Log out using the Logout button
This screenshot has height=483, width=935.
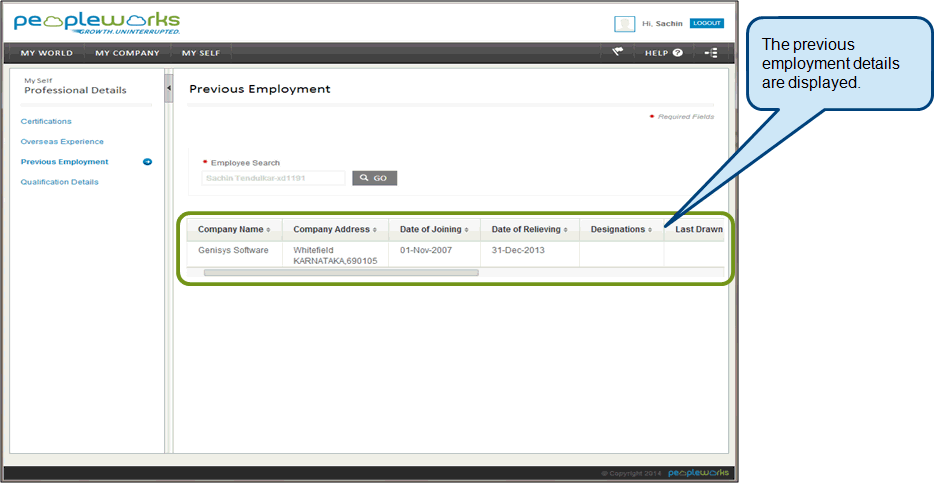pos(706,23)
